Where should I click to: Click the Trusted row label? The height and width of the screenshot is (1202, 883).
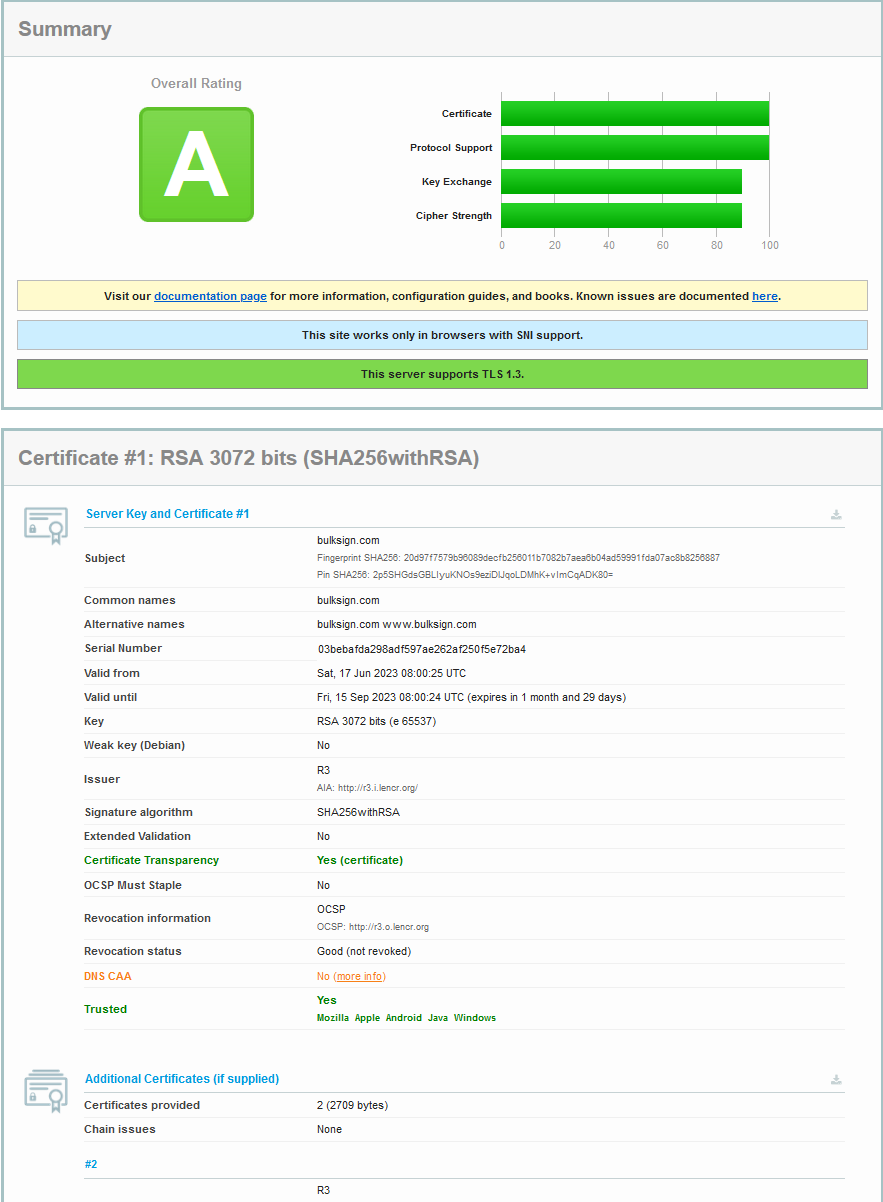pyautogui.click(x=105, y=1010)
